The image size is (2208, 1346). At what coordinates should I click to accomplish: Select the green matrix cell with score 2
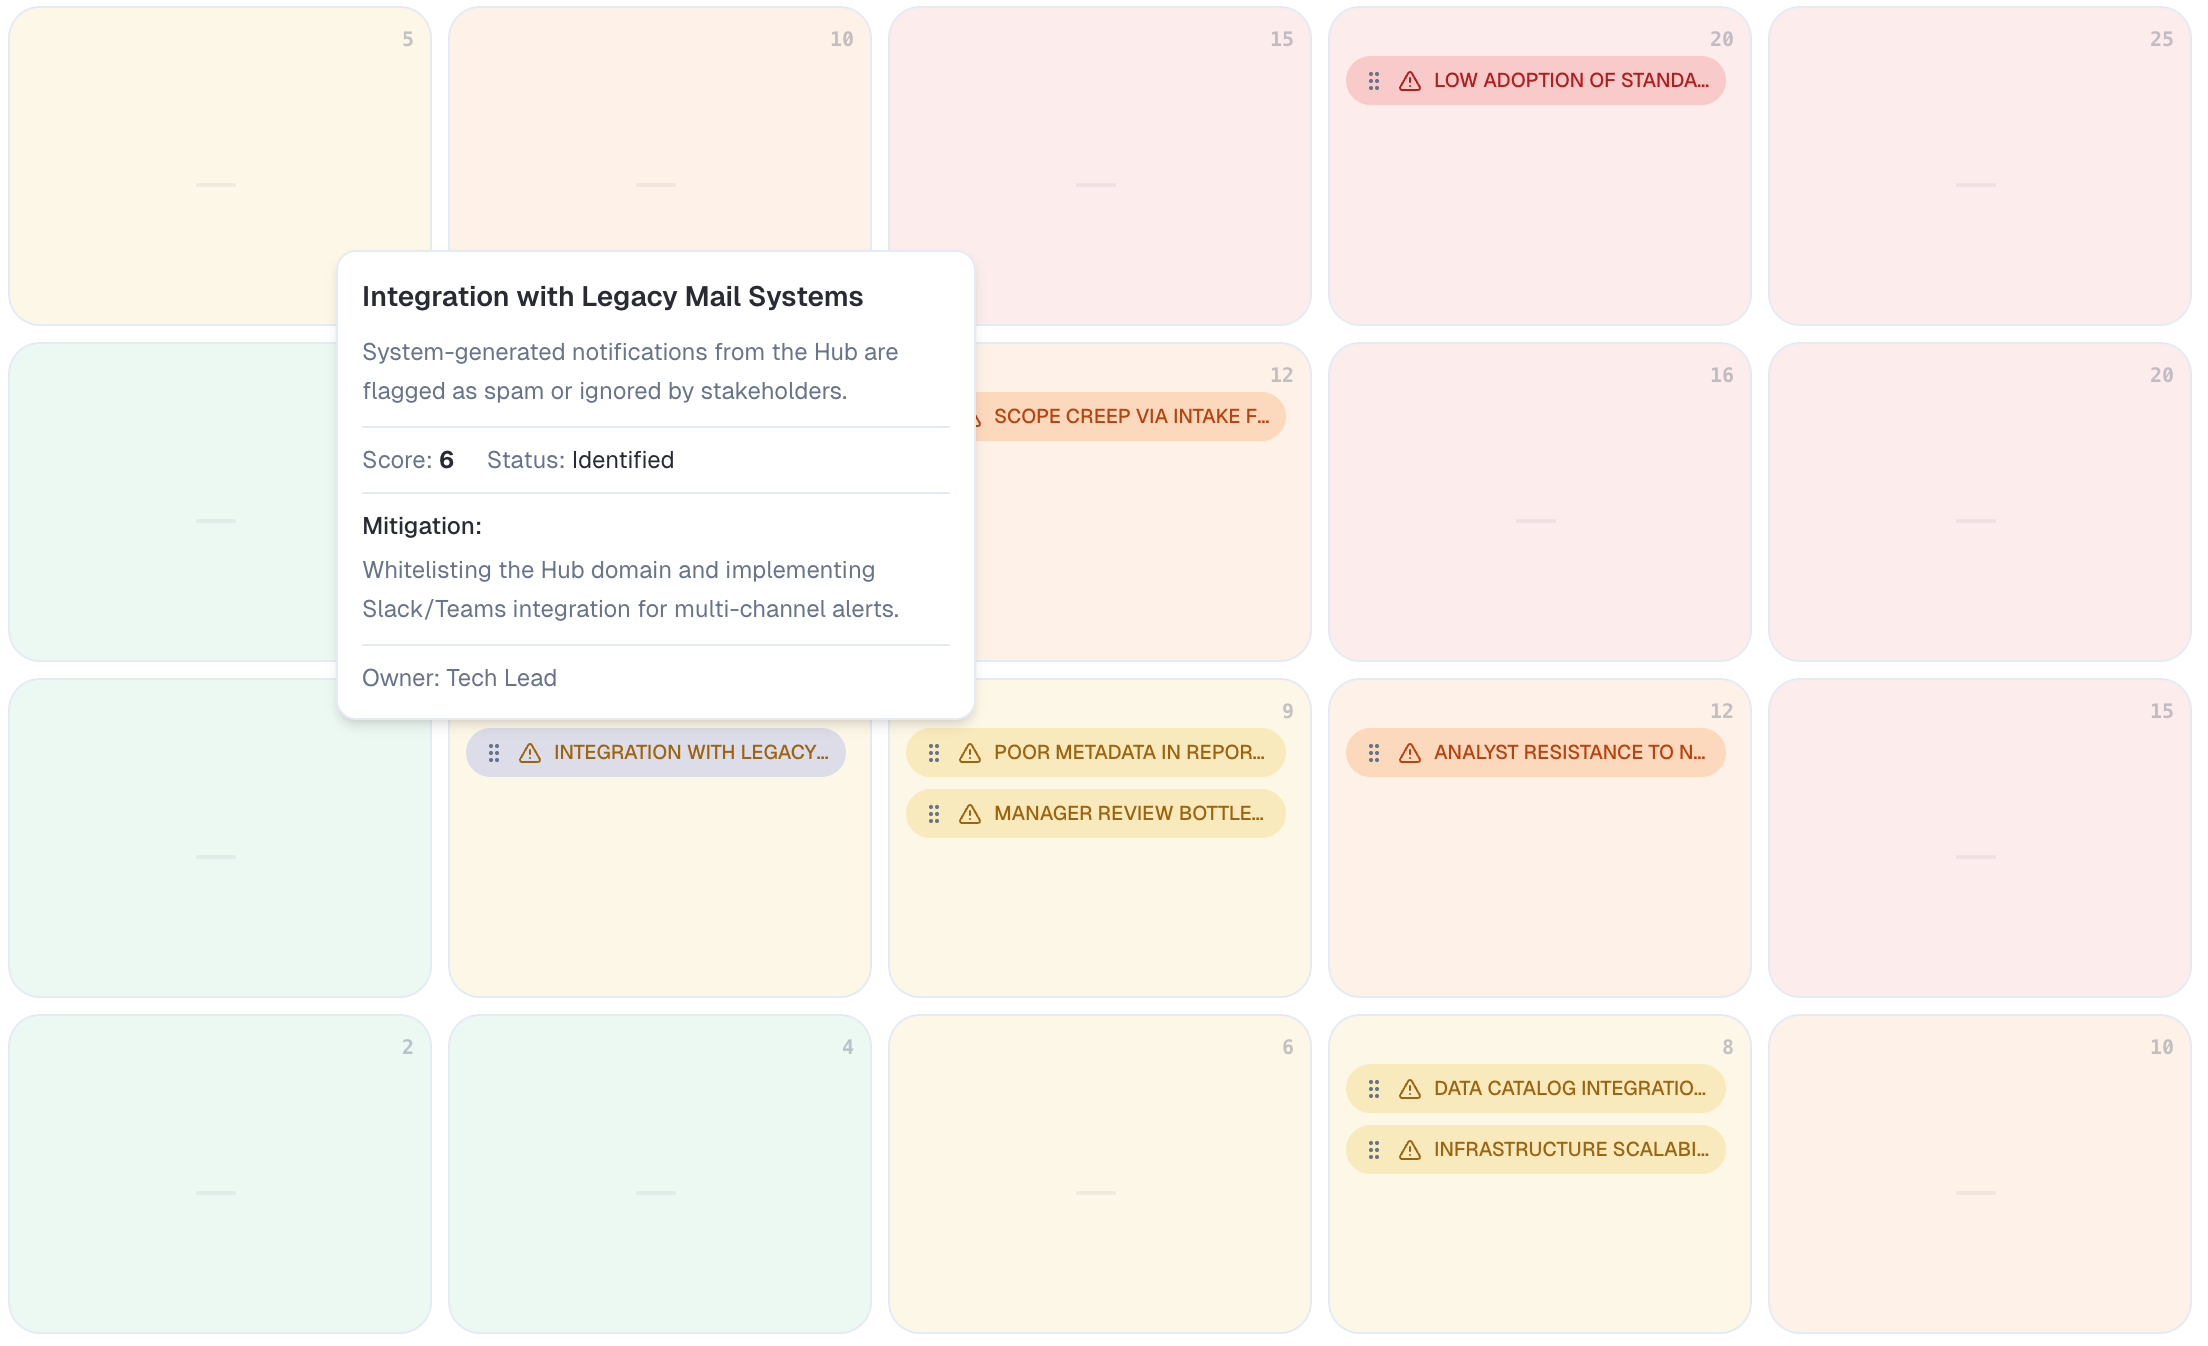(218, 1175)
